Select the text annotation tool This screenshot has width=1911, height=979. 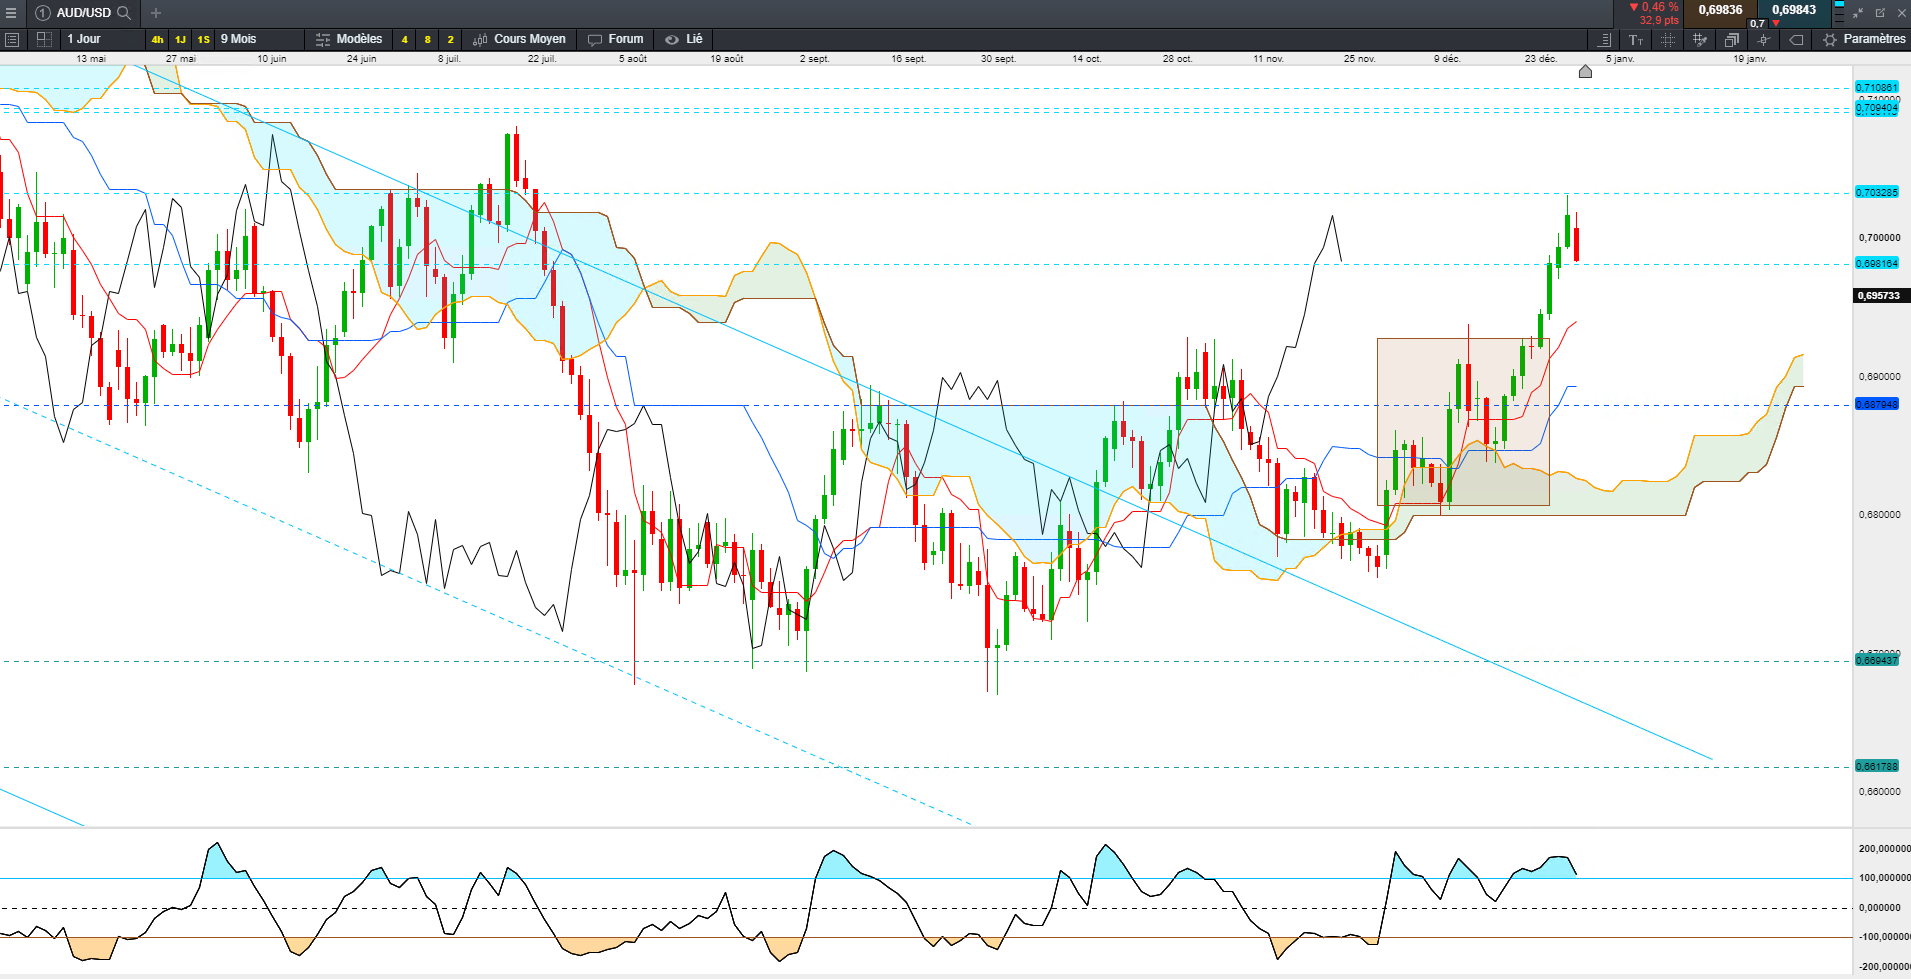click(1636, 39)
